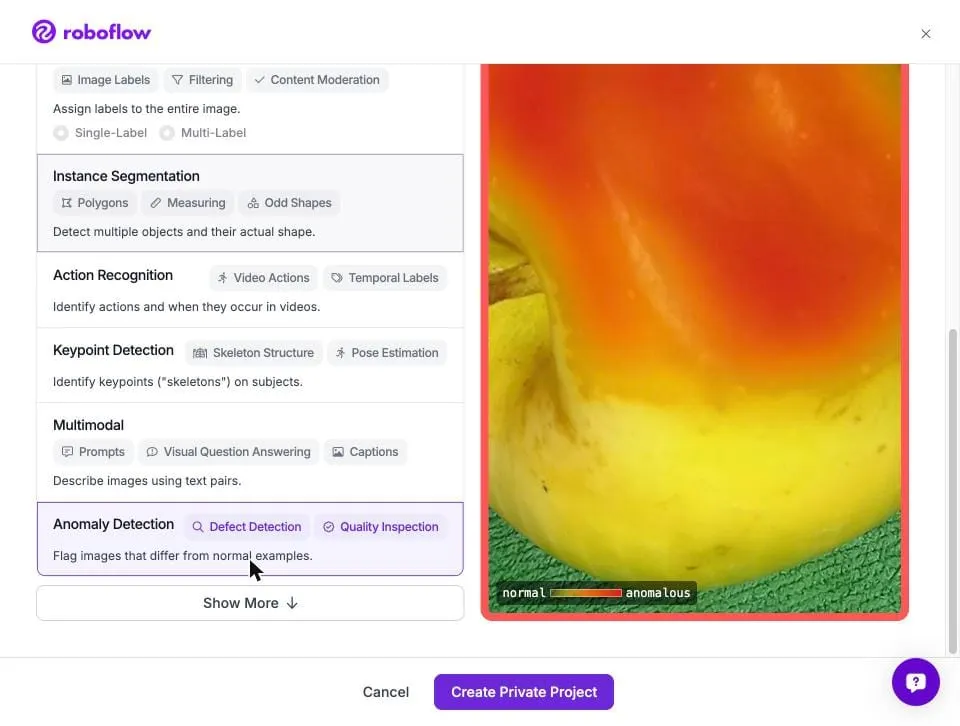Click "Flag images that differ from normal examples."

tap(182, 556)
